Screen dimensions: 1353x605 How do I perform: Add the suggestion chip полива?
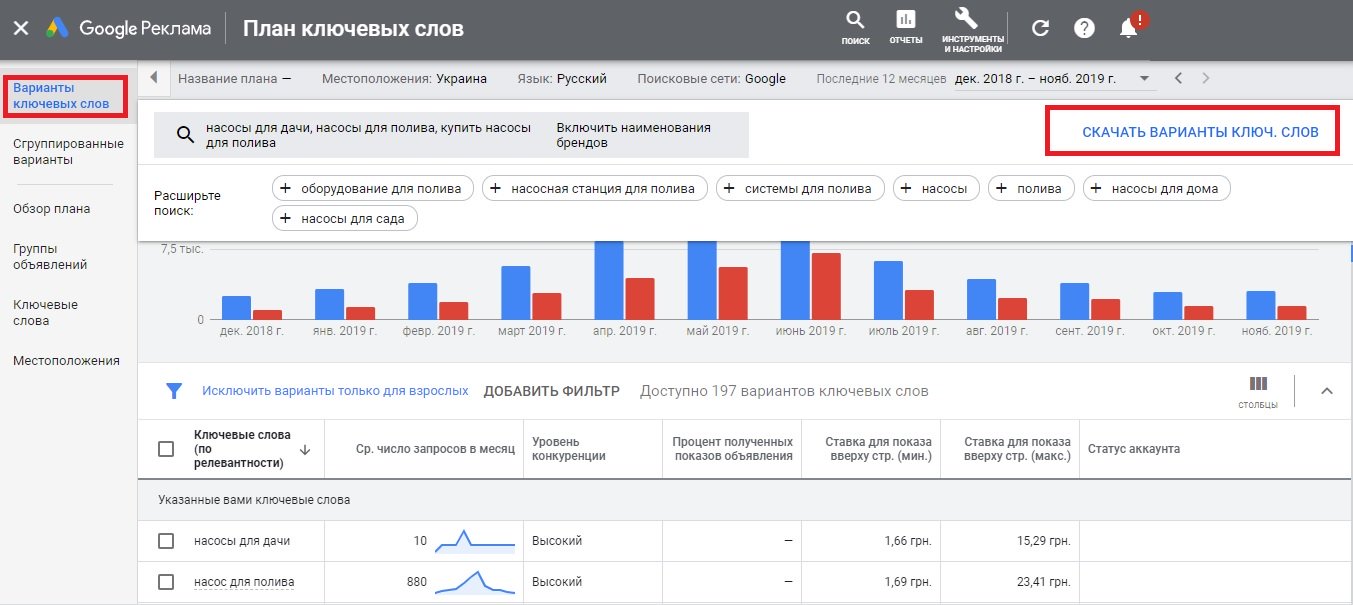pyautogui.click(x=1032, y=188)
